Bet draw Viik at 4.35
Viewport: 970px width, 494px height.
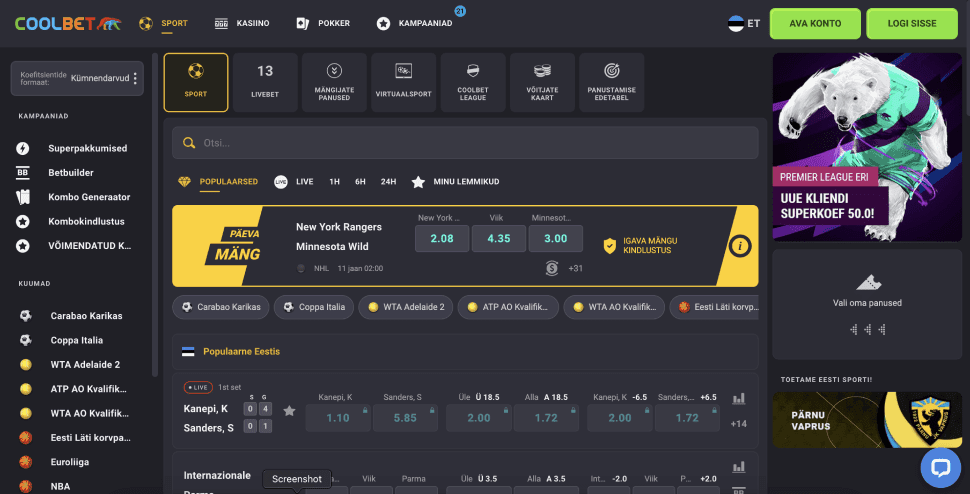click(499, 239)
